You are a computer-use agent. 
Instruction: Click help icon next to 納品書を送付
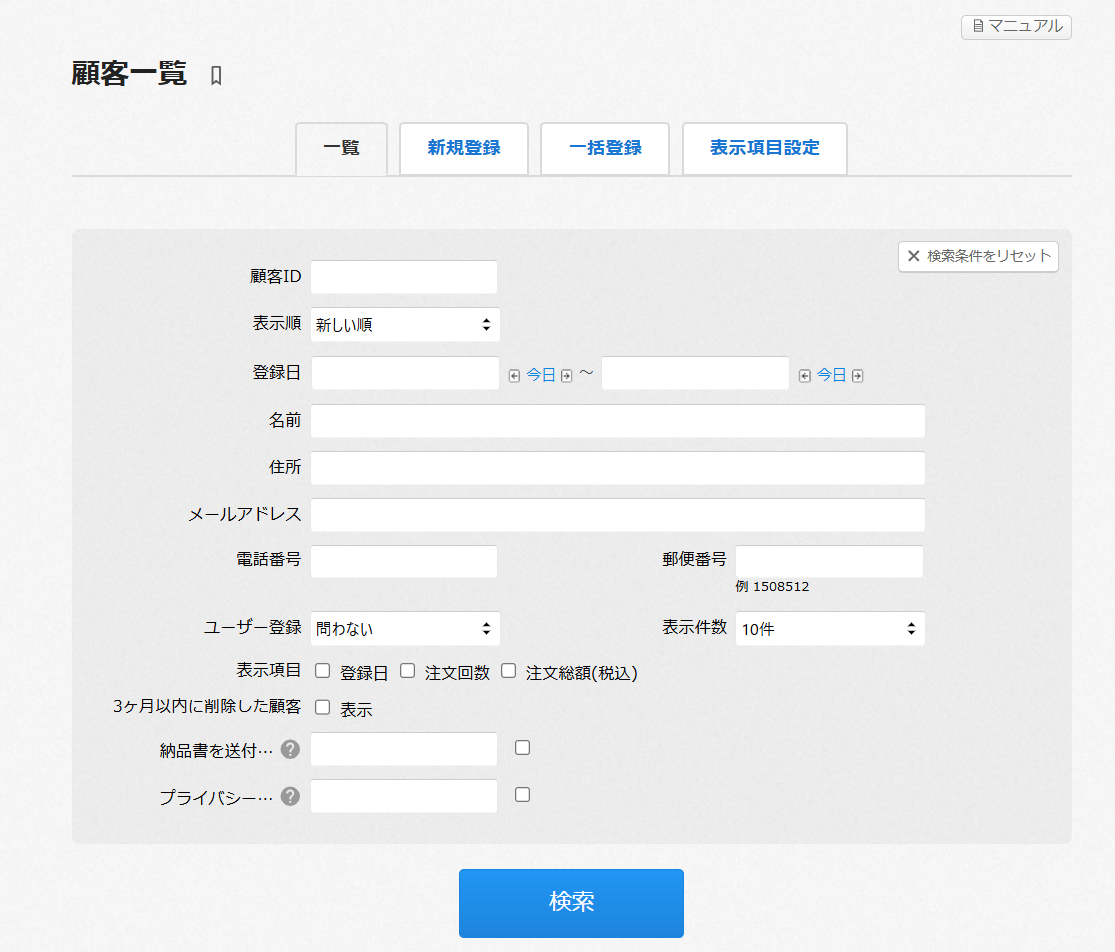click(x=290, y=750)
